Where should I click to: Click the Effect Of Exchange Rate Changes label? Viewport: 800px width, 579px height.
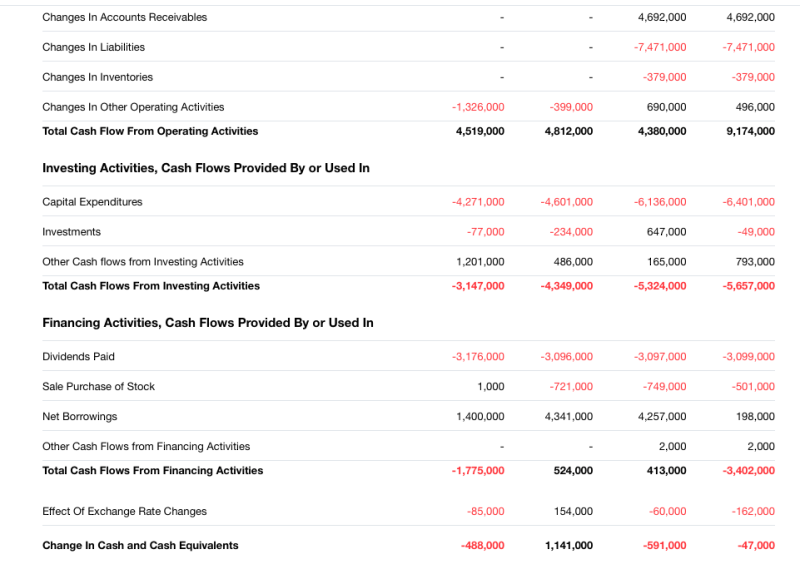point(124,512)
